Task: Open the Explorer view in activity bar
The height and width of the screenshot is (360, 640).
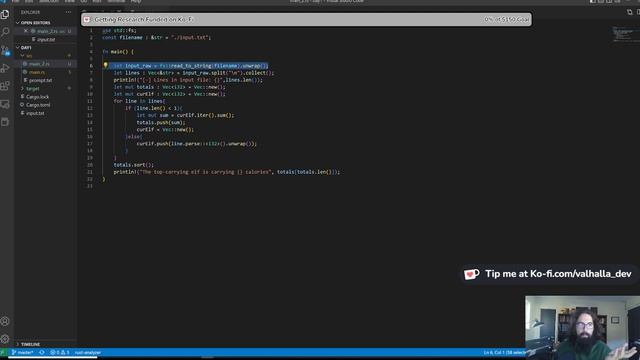Action: tap(5, 15)
